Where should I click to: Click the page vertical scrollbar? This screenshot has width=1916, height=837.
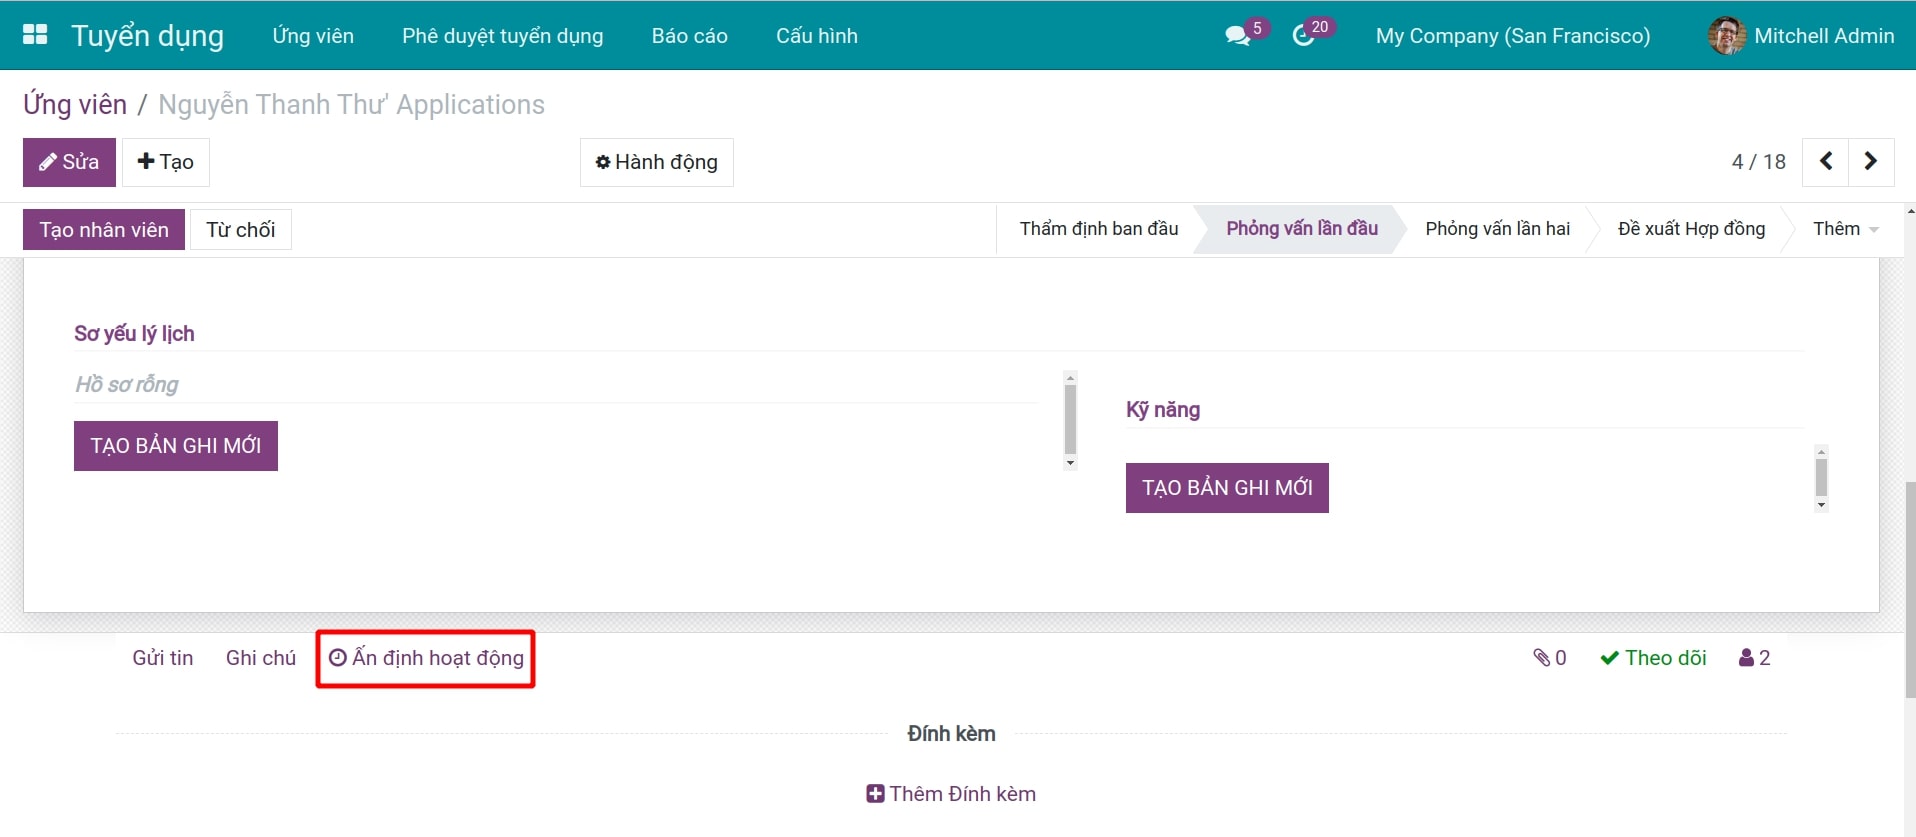pos(1910,590)
